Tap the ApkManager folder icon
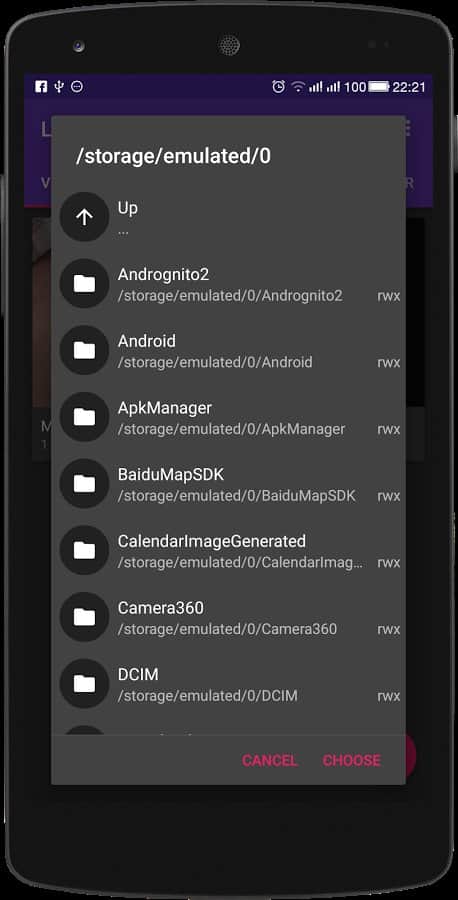This screenshot has height=900, width=458. (x=84, y=417)
